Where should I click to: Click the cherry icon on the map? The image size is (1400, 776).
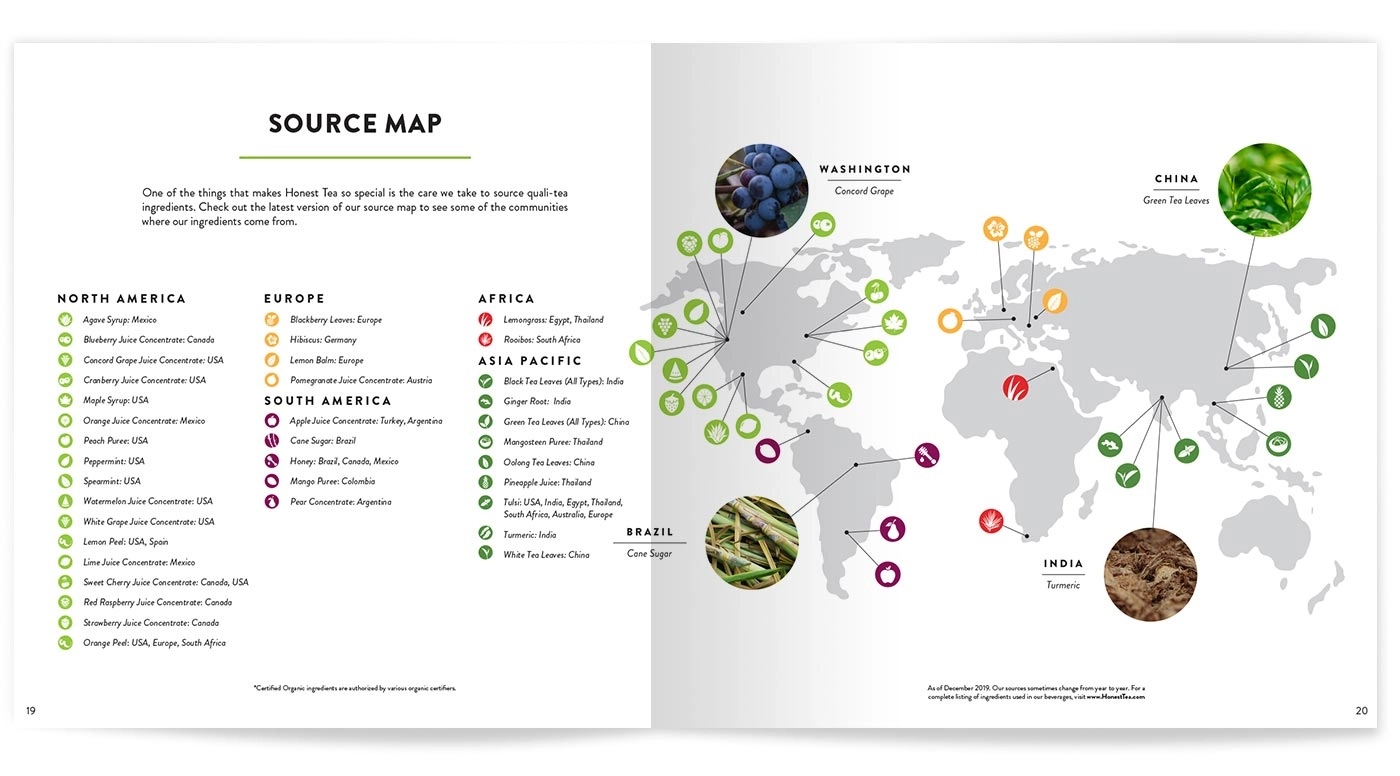point(877,291)
